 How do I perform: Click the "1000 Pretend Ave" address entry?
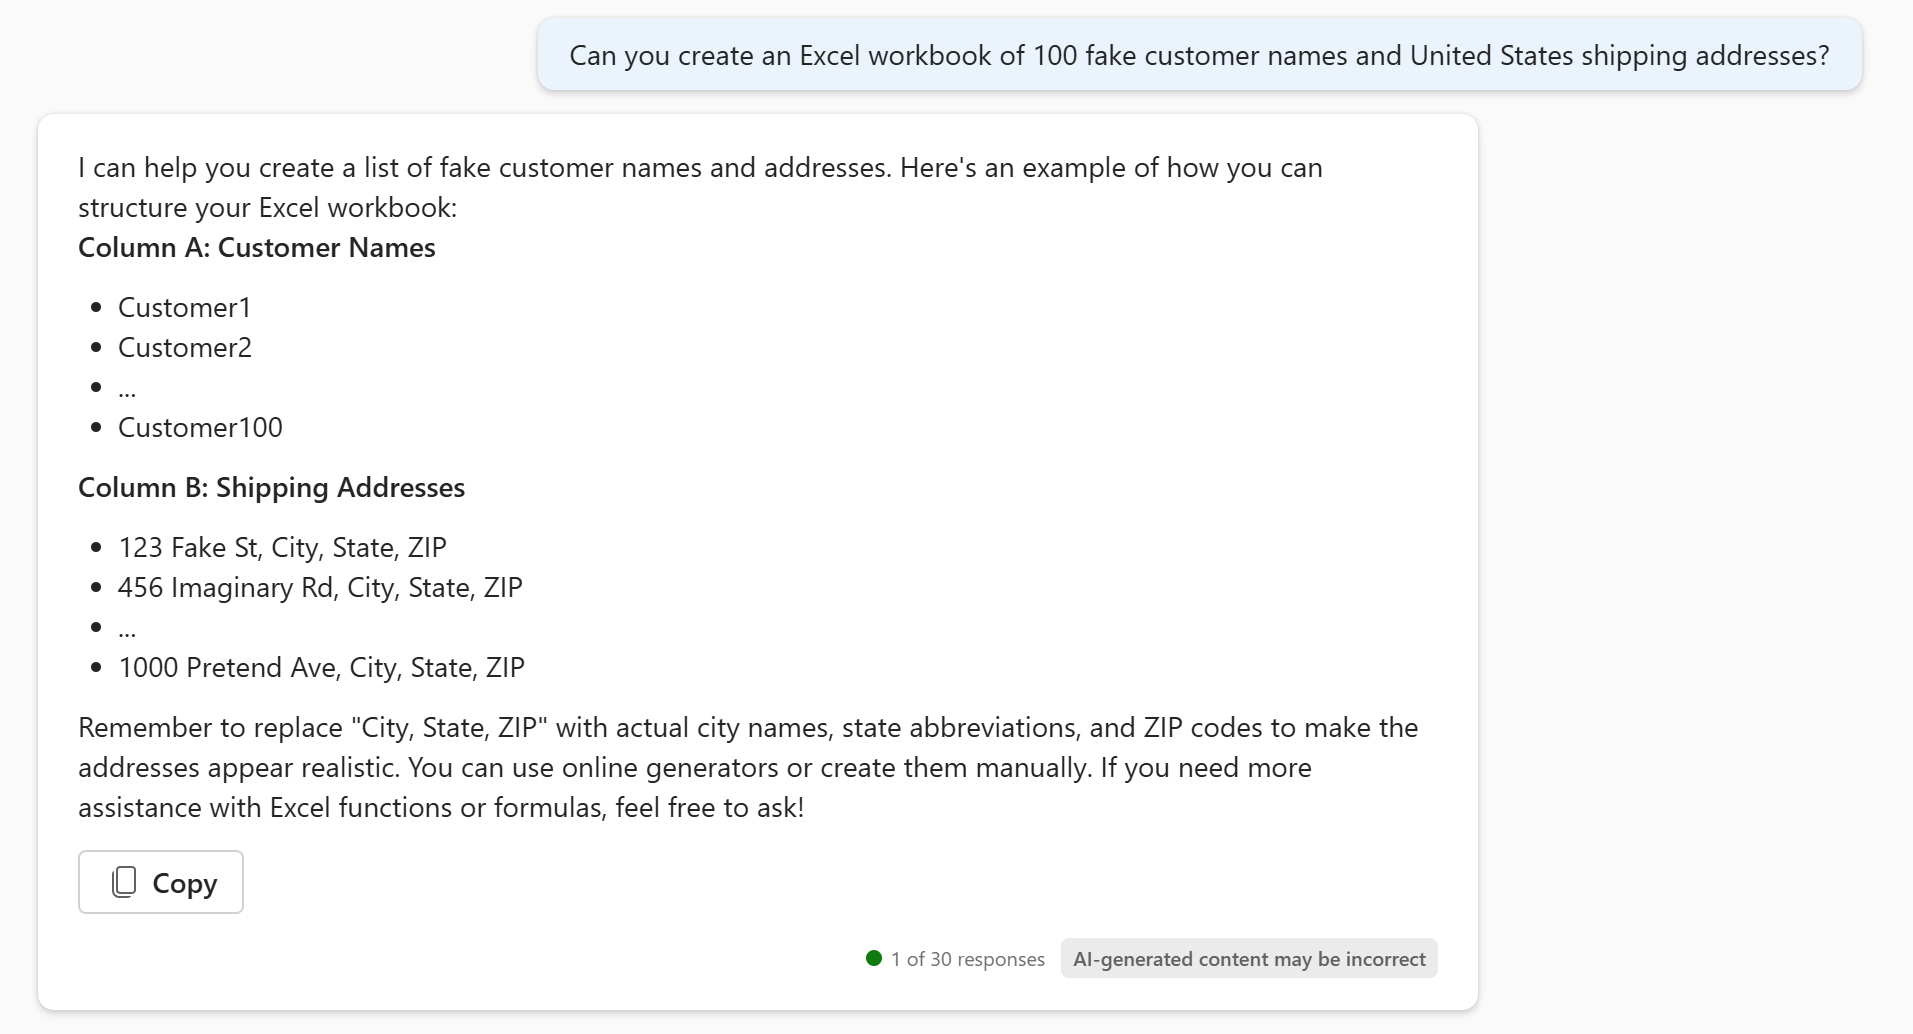[321, 668]
